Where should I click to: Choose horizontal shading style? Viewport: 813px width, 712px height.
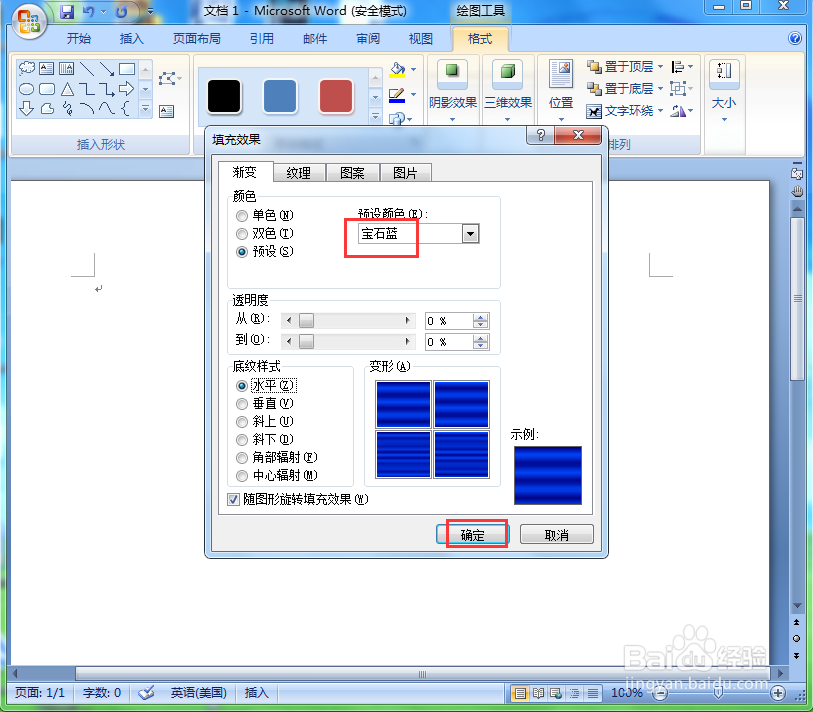pos(242,386)
